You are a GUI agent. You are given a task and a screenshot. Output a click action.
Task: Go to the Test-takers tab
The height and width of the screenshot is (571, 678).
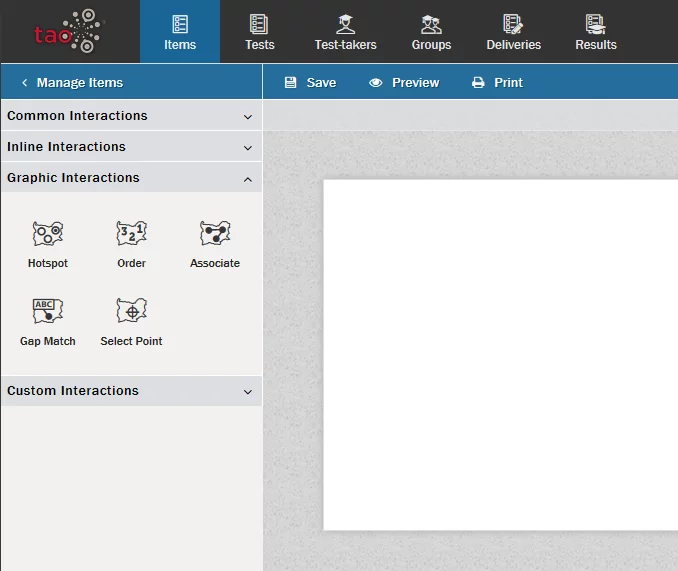[345, 32]
